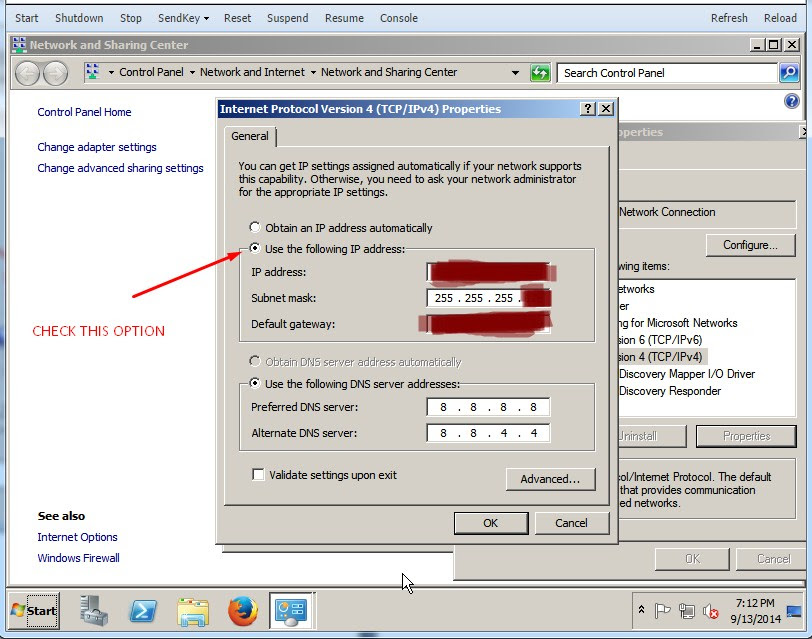Click the Subnet mask field
Screen dimensions: 812x639
coord(488,298)
